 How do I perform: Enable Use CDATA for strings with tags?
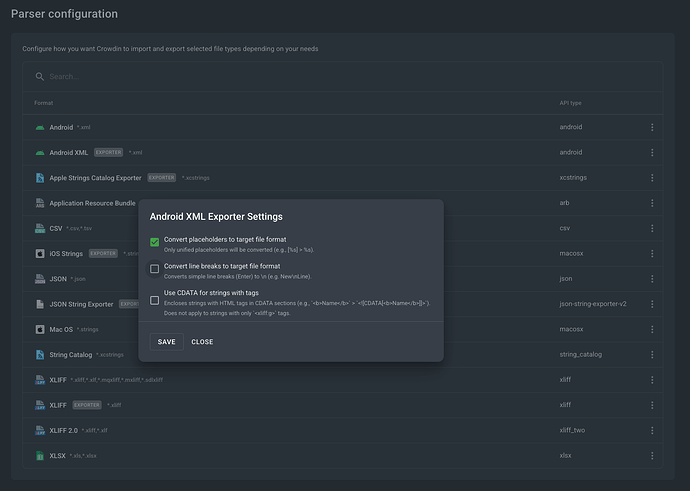[x=154, y=300]
